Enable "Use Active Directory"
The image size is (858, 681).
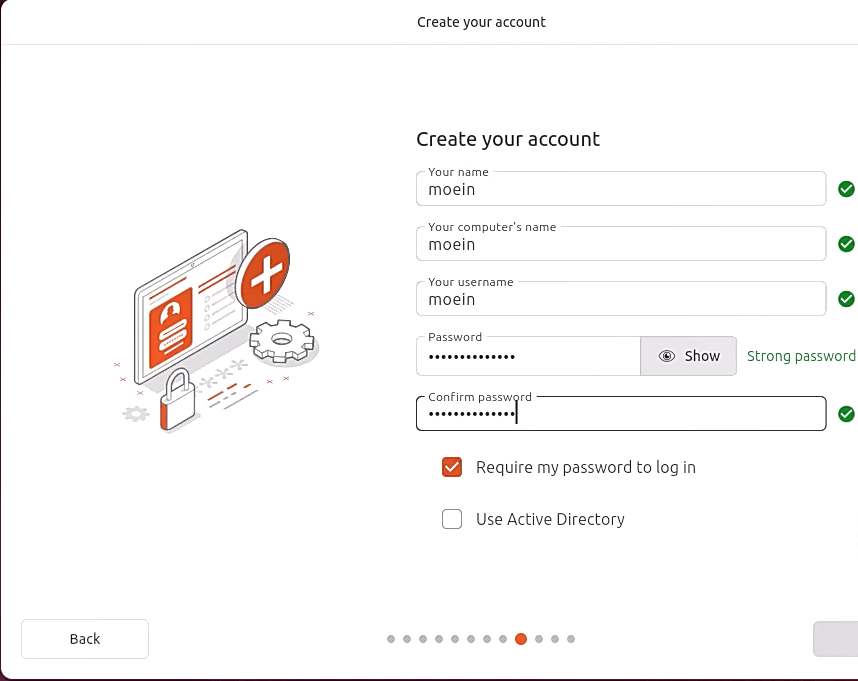452,519
